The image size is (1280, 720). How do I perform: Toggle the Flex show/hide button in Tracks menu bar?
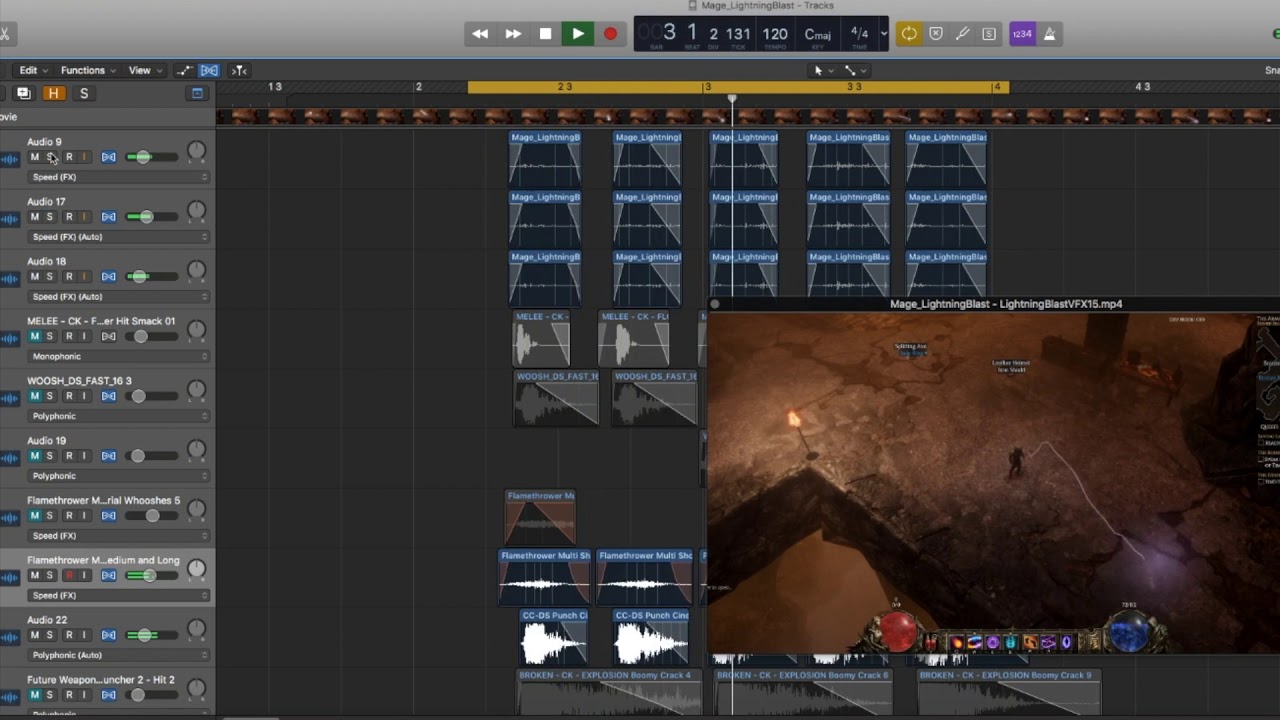pyautogui.click(x=209, y=70)
